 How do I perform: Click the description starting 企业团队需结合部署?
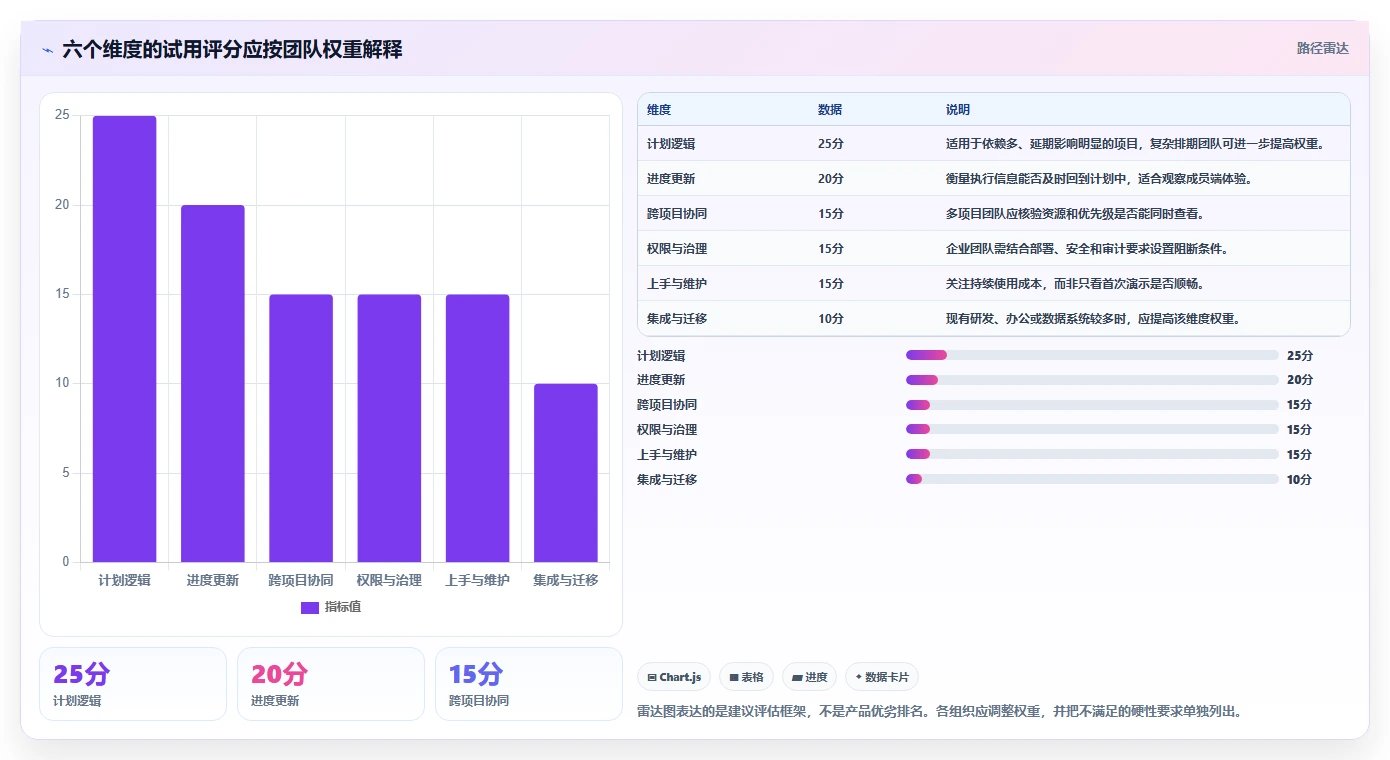(x=1087, y=249)
